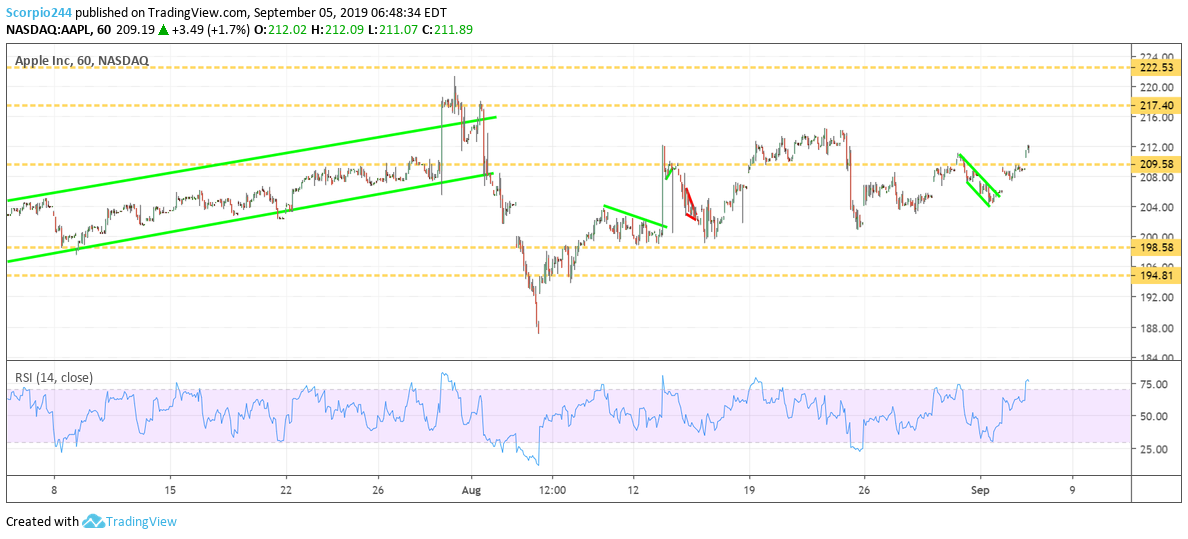Click the 194.81 price level label
This screenshot has width=1188, height=539.
tap(1158, 276)
